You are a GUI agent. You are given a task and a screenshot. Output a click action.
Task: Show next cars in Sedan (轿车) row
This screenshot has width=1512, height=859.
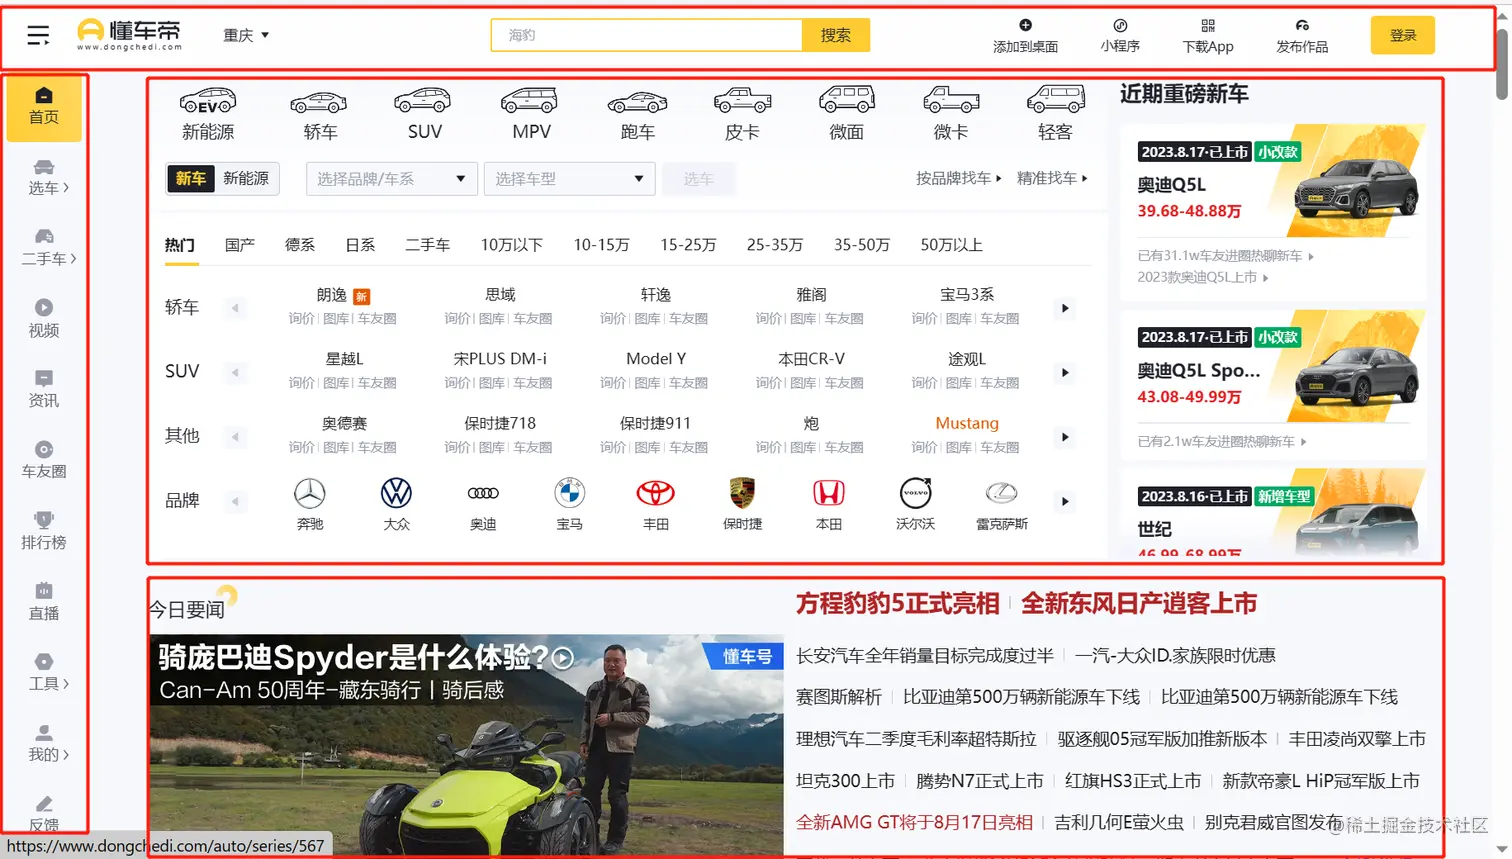pos(1065,308)
